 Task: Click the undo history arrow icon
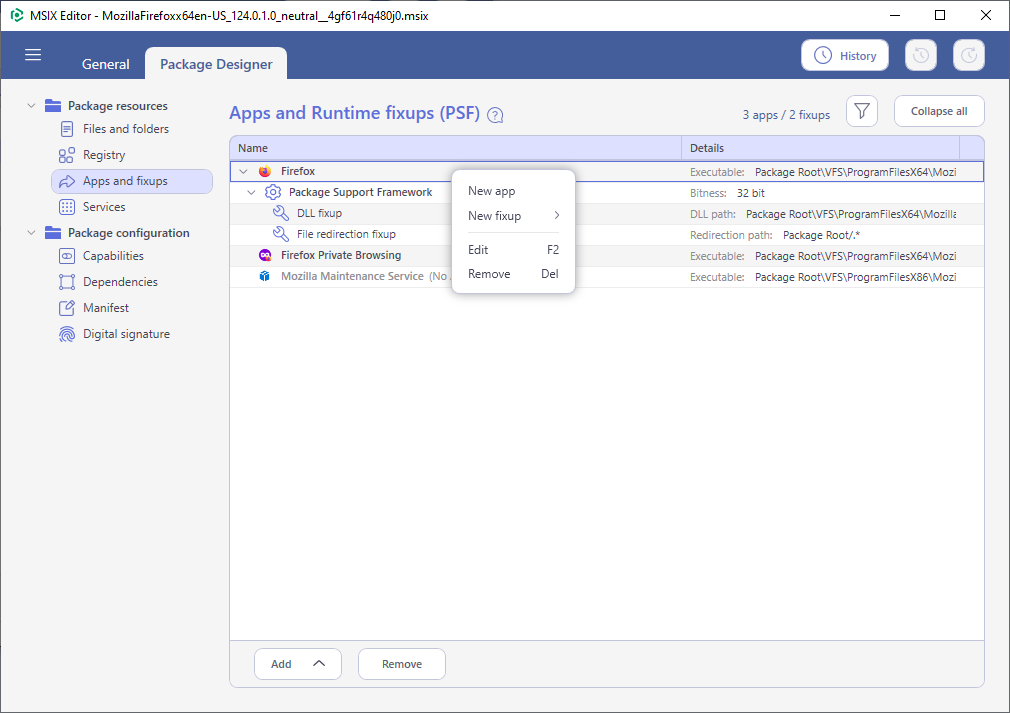click(x=920, y=55)
